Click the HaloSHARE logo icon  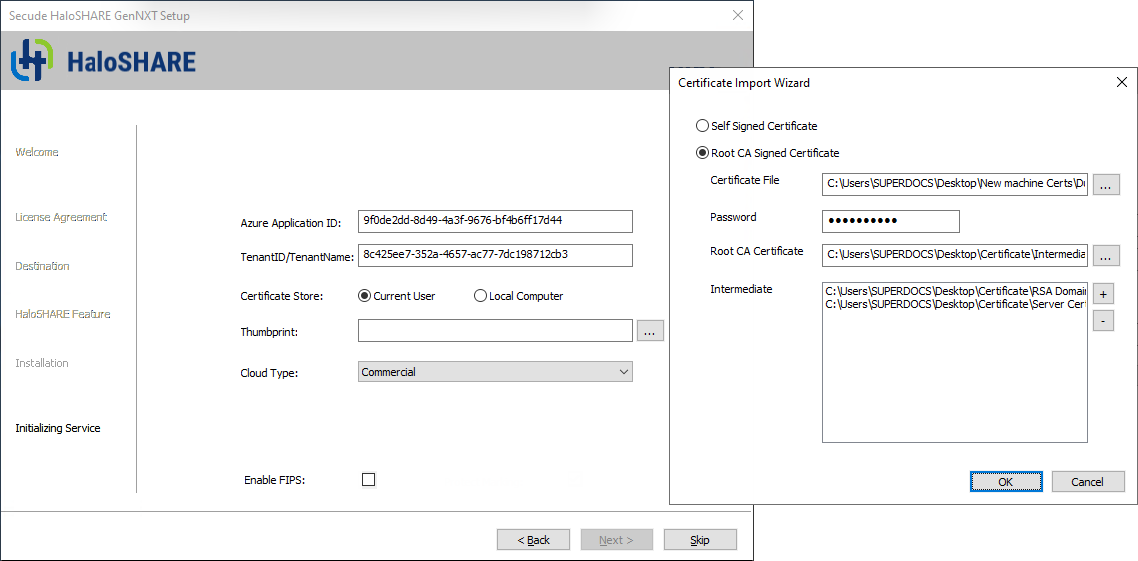(x=31, y=61)
